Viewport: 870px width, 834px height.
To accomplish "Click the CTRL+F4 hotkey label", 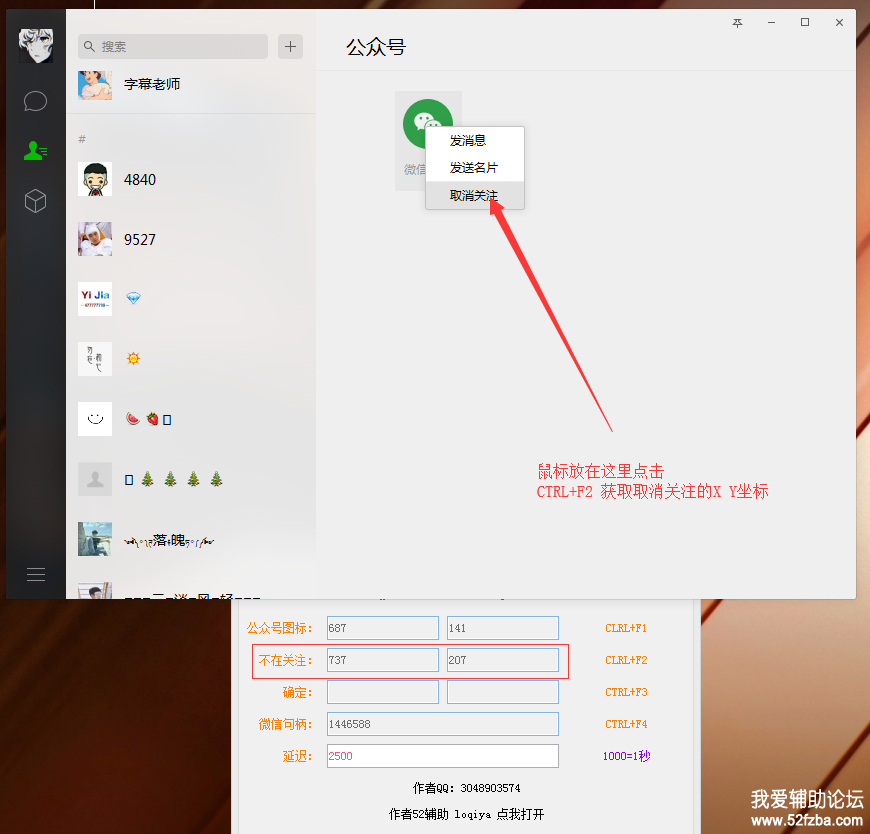I will tap(626, 724).
